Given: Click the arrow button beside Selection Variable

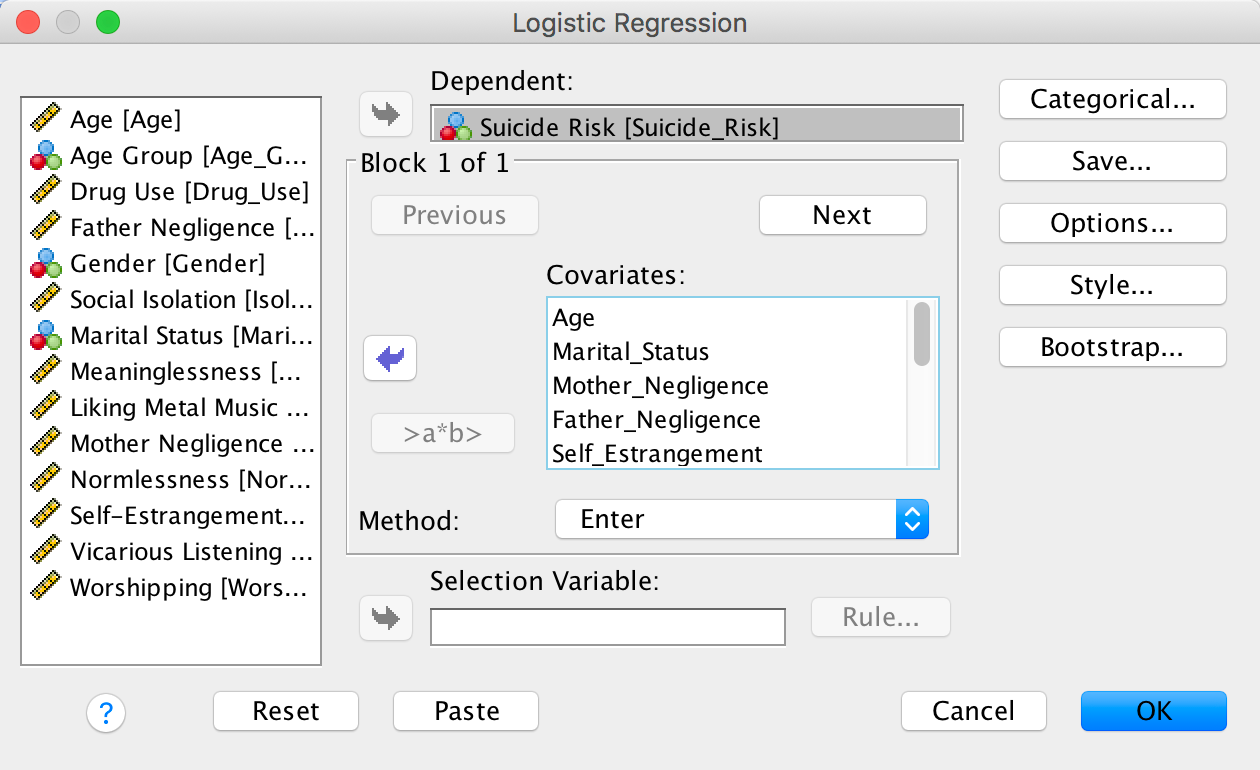Looking at the screenshot, I should [x=385, y=617].
